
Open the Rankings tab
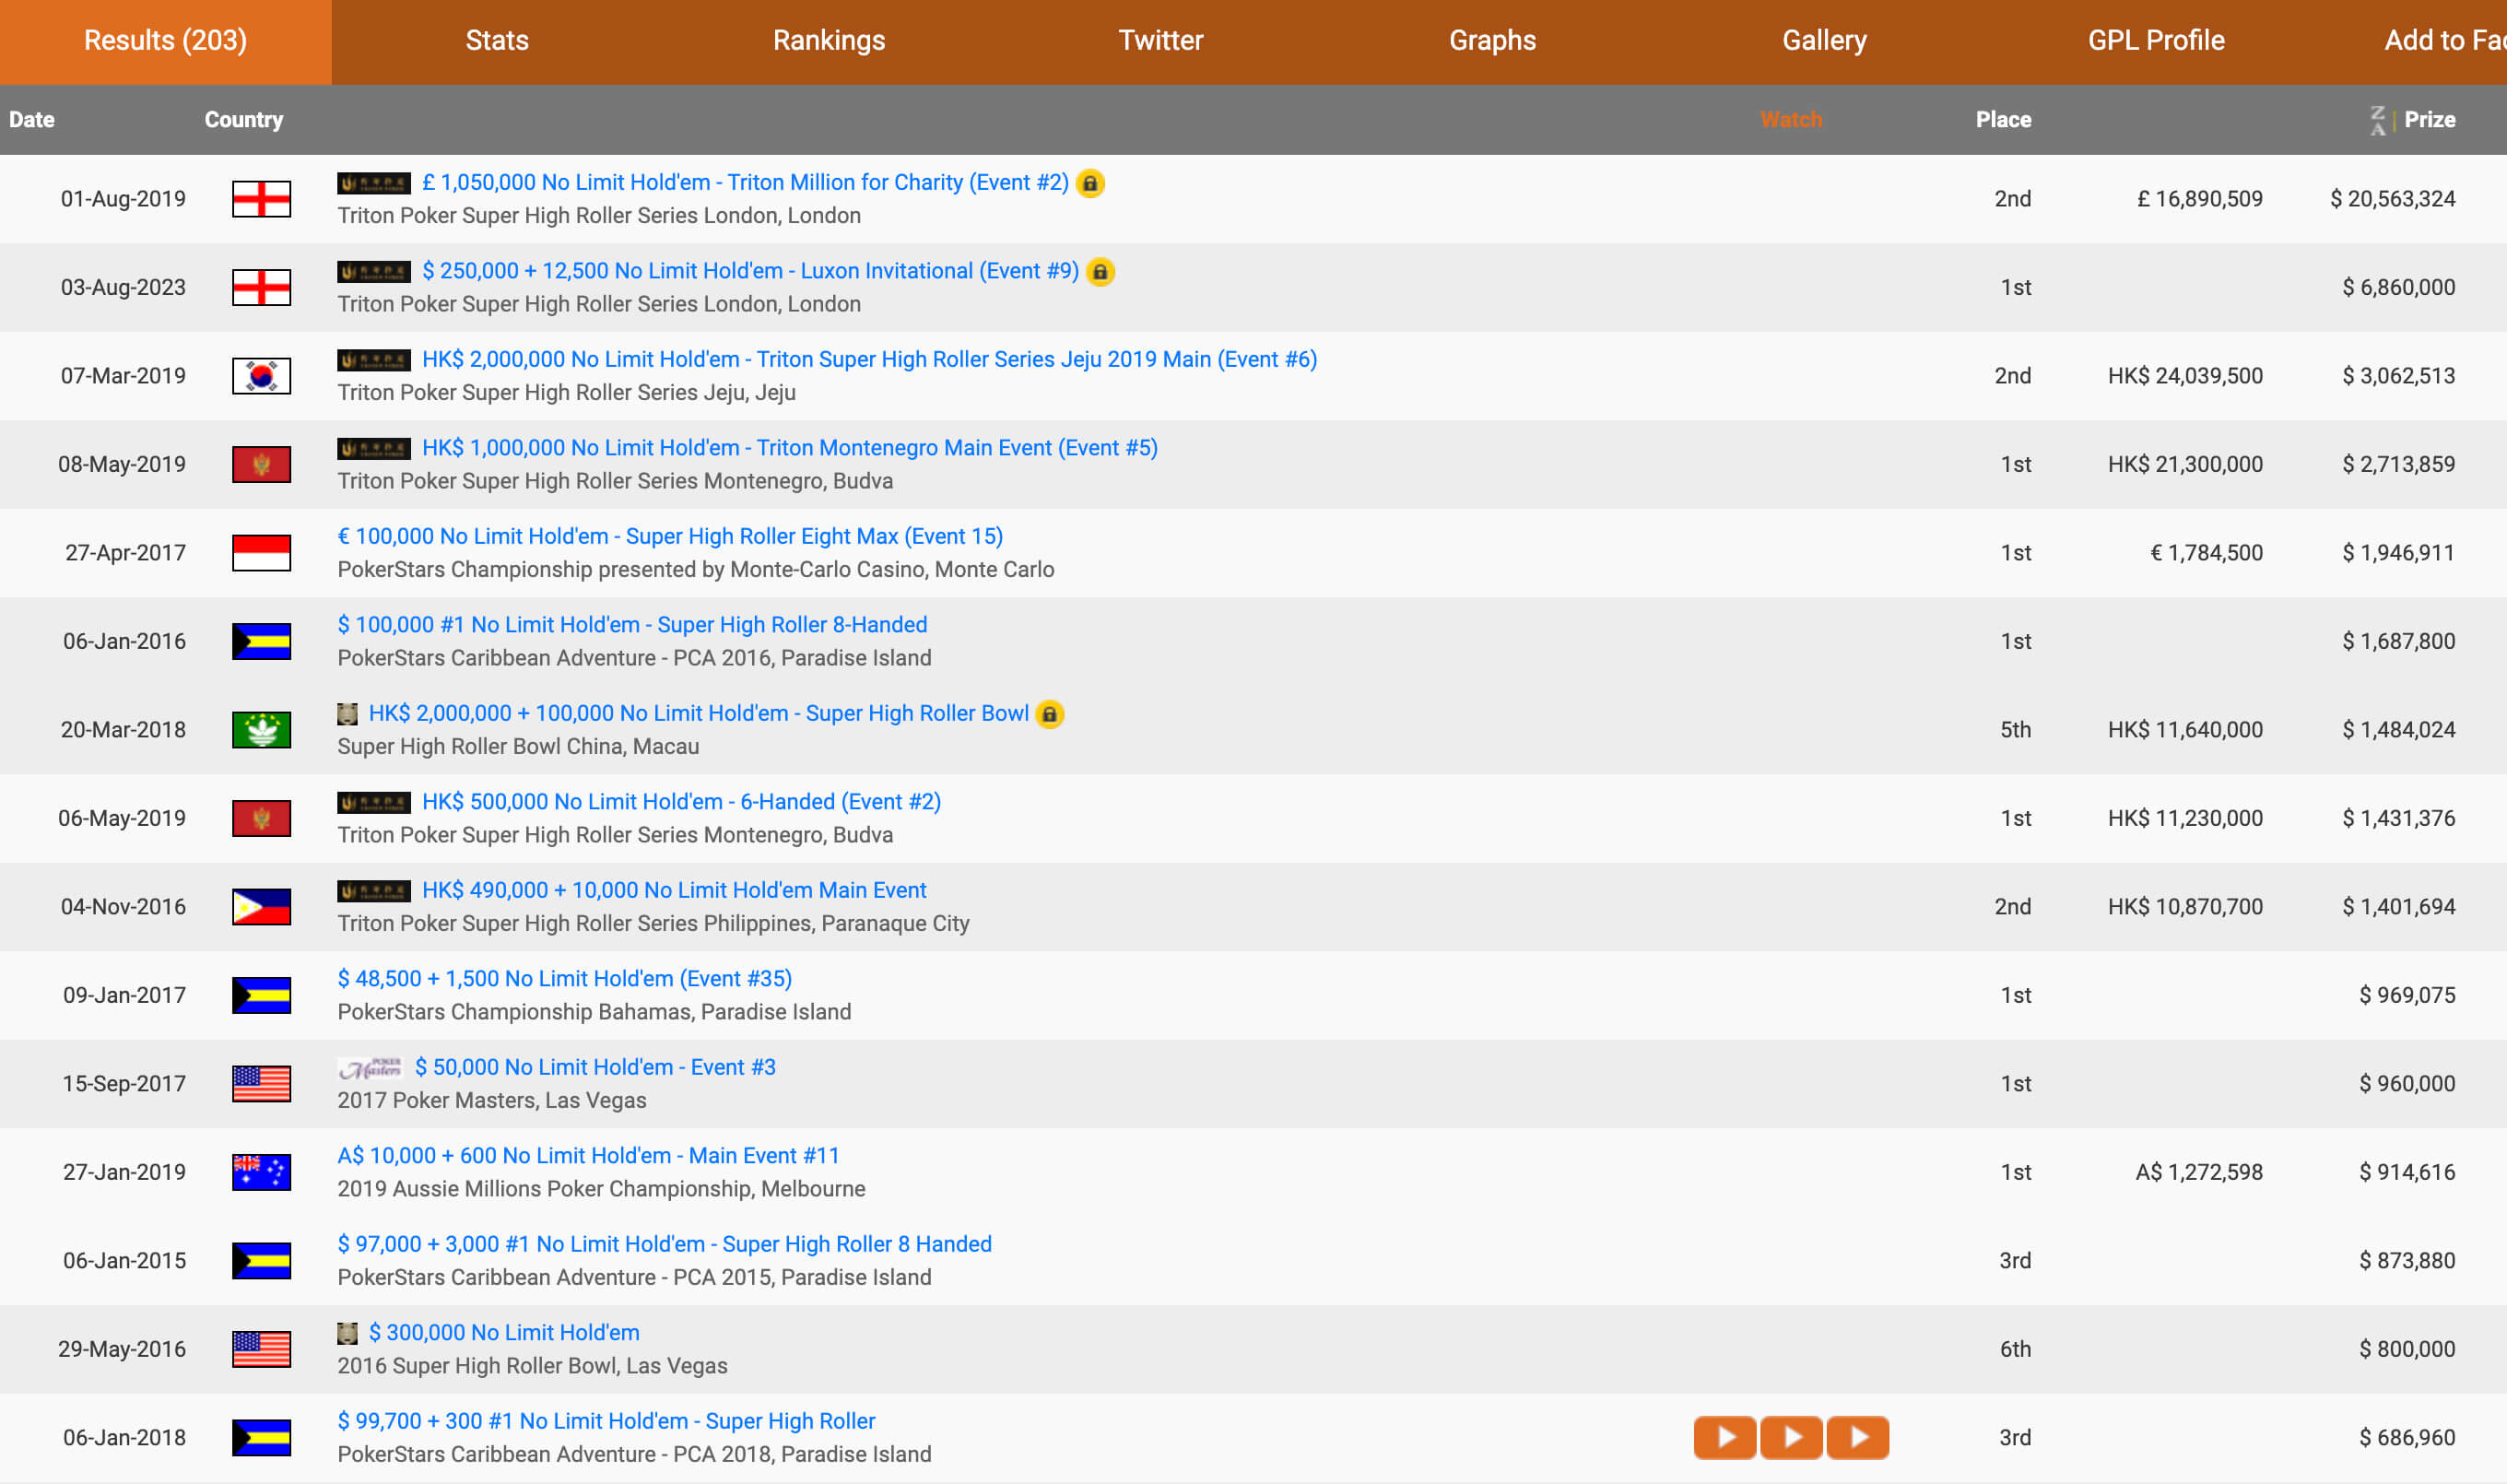point(829,41)
